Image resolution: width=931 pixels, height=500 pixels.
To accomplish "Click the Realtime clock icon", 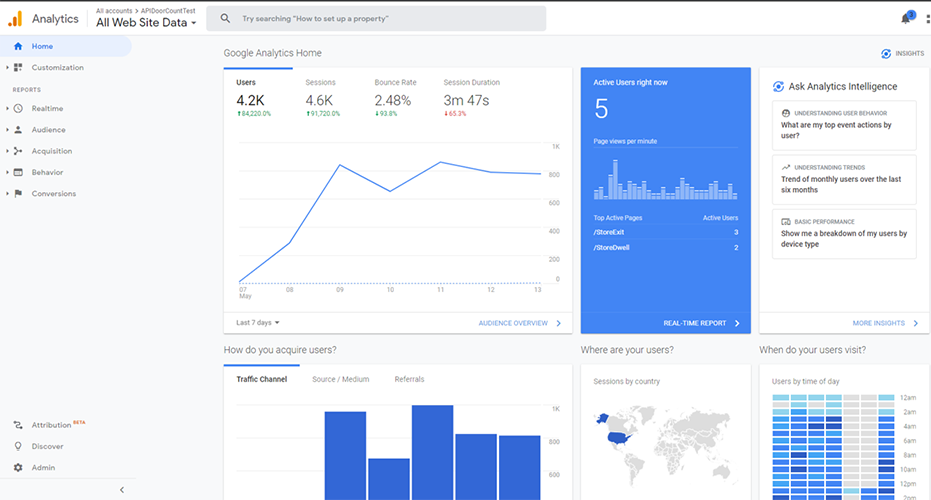I will click(18, 109).
